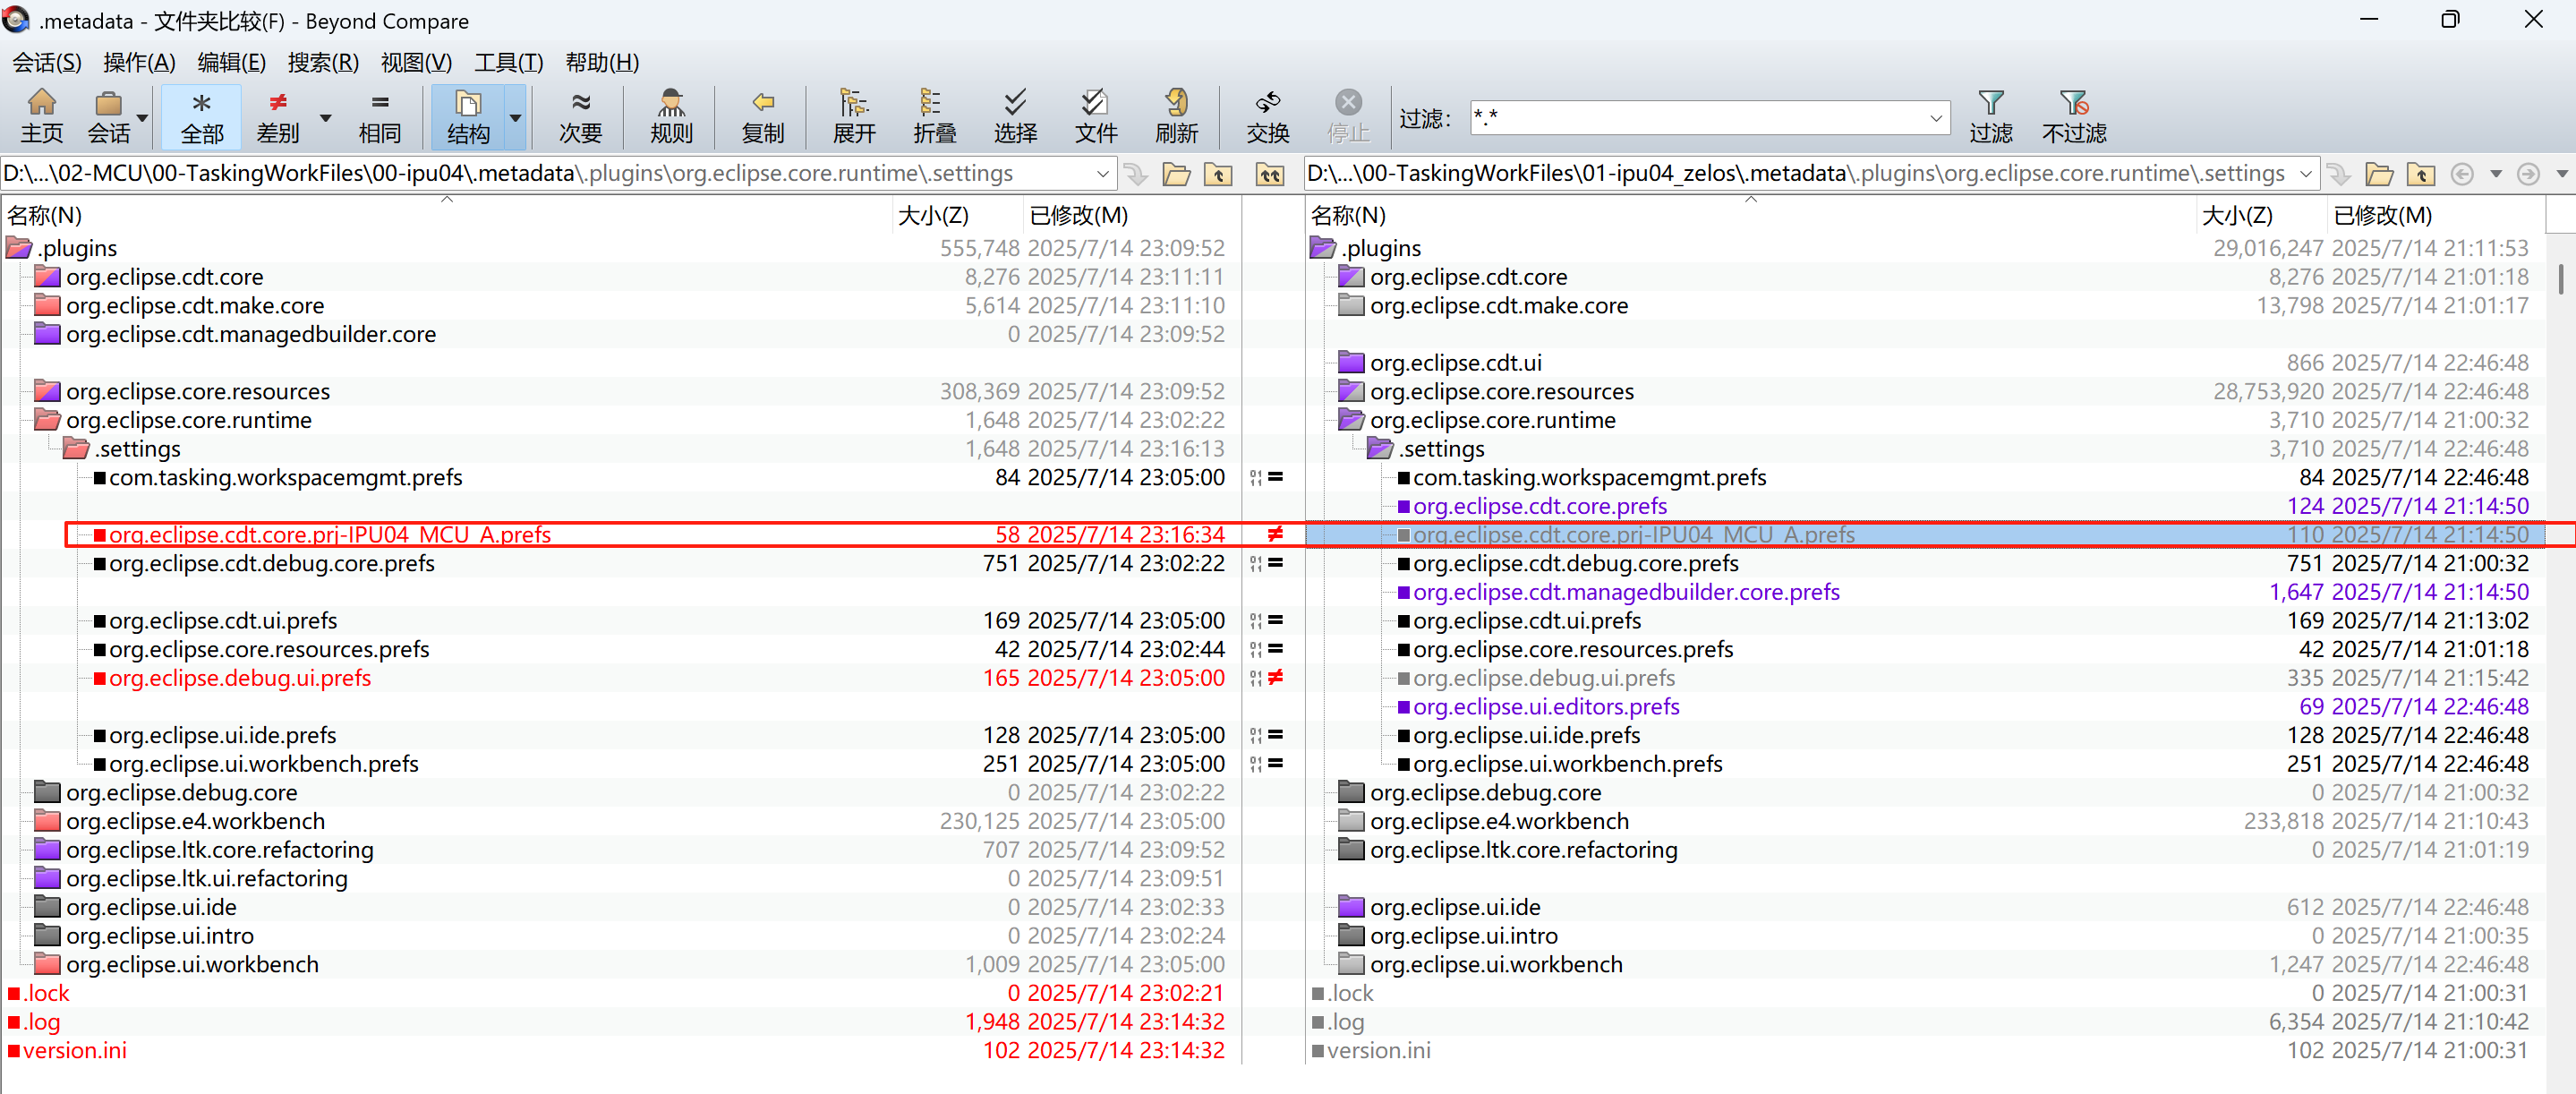Click the 展开 (Expand) toolbar icon
Screen dimensions: 2576x1094
click(x=853, y=115)
